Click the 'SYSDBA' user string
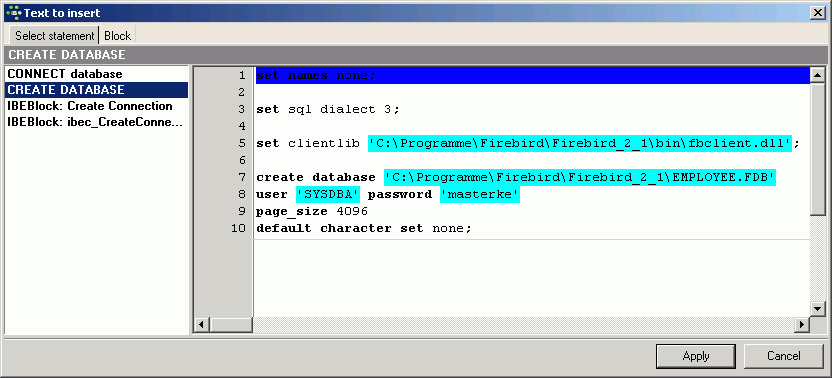 pyautogui.click(x=328, y=194)
